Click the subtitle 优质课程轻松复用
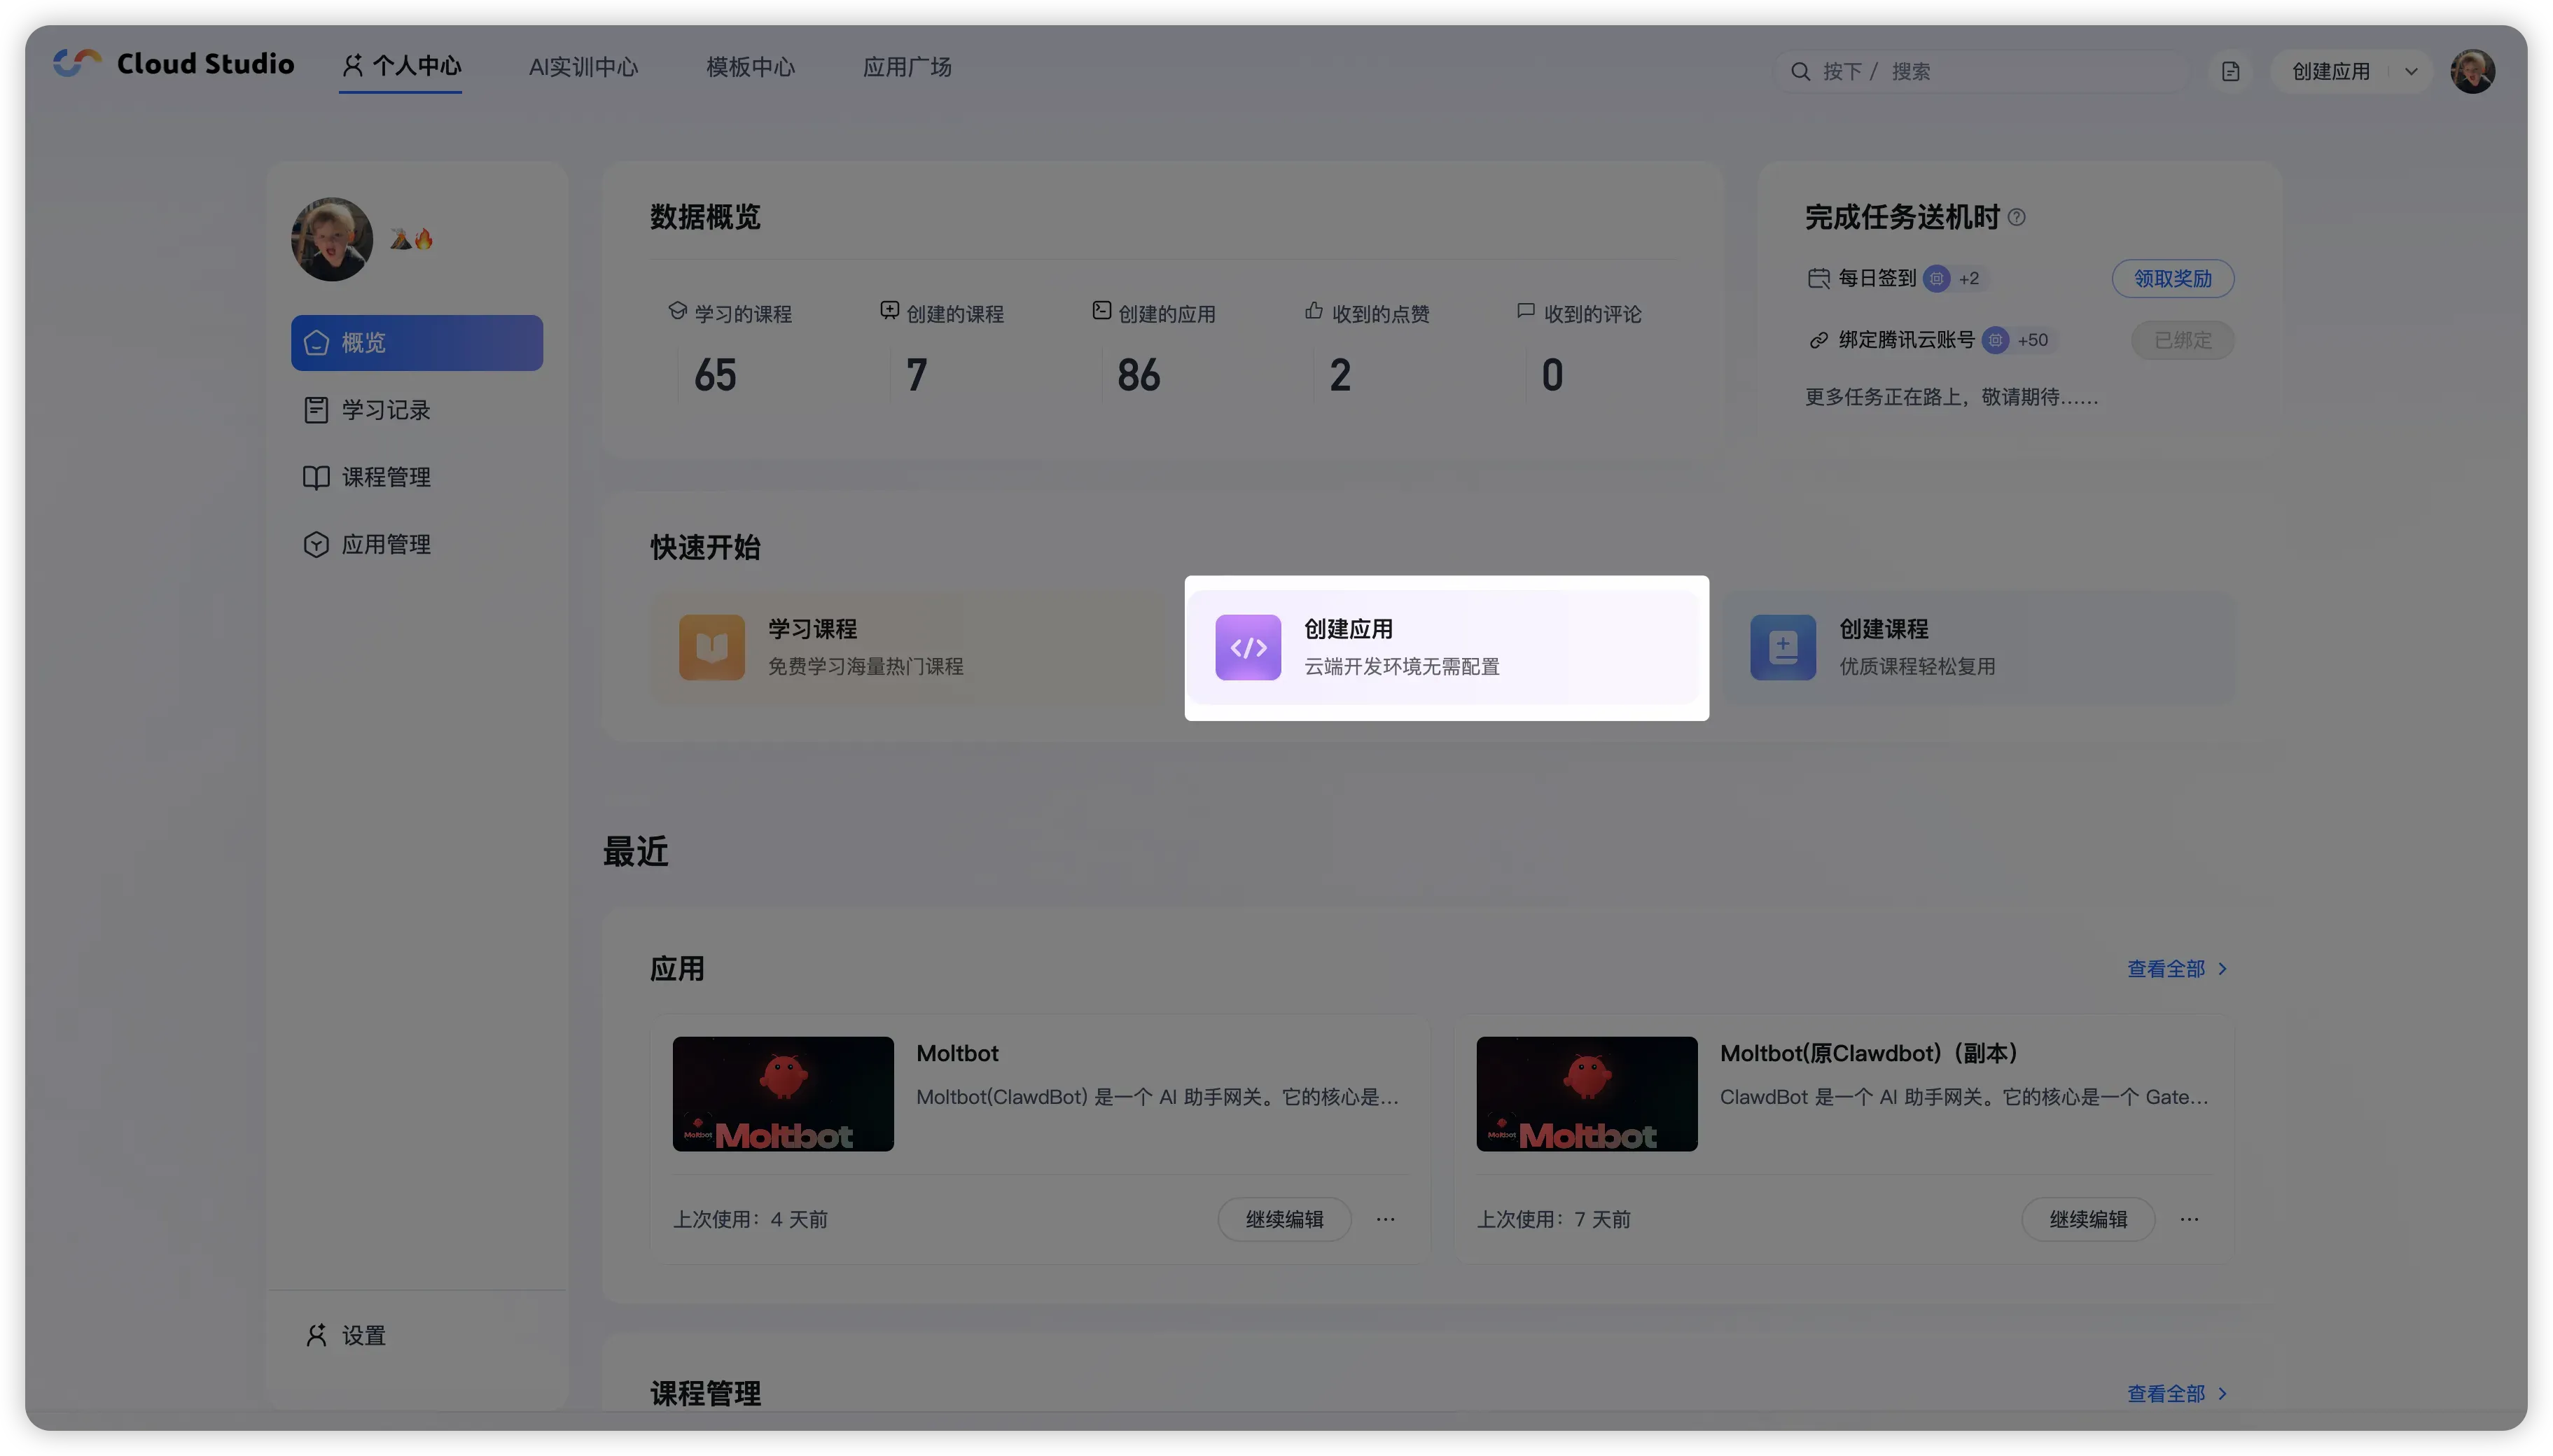Screen dimensions: 2553x1456 tap(1918, 666)
